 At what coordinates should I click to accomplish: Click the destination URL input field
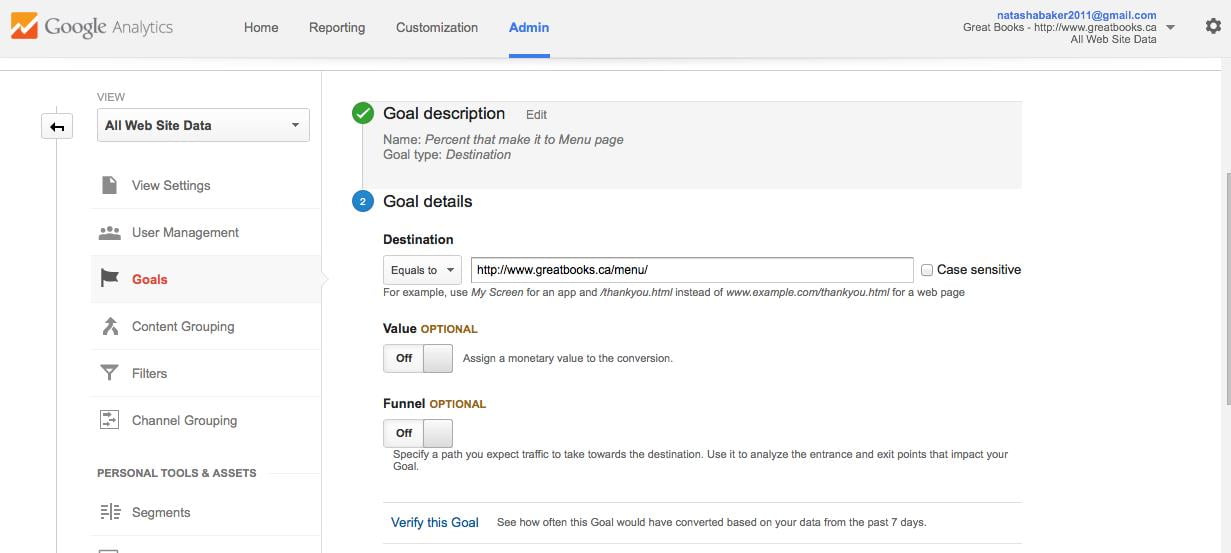pos(692,270)
